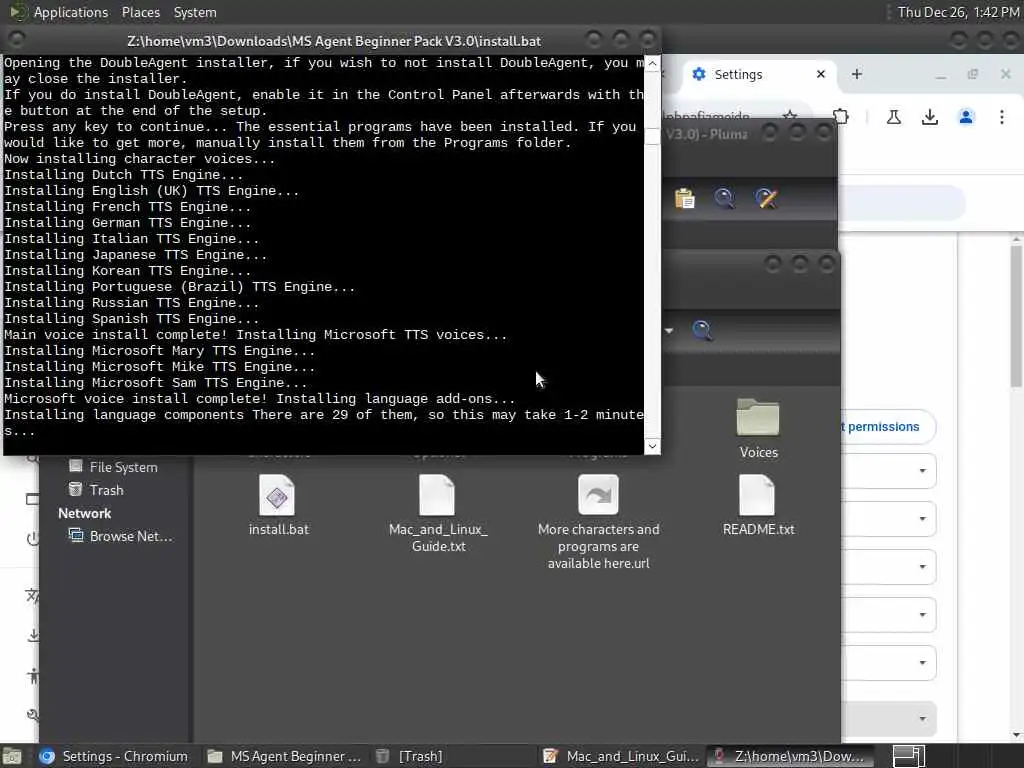Image resolution: width=1024 pixels, height=768 pixels.
Task: Open a new Chromium tab
Action: [x=857, y=74]
